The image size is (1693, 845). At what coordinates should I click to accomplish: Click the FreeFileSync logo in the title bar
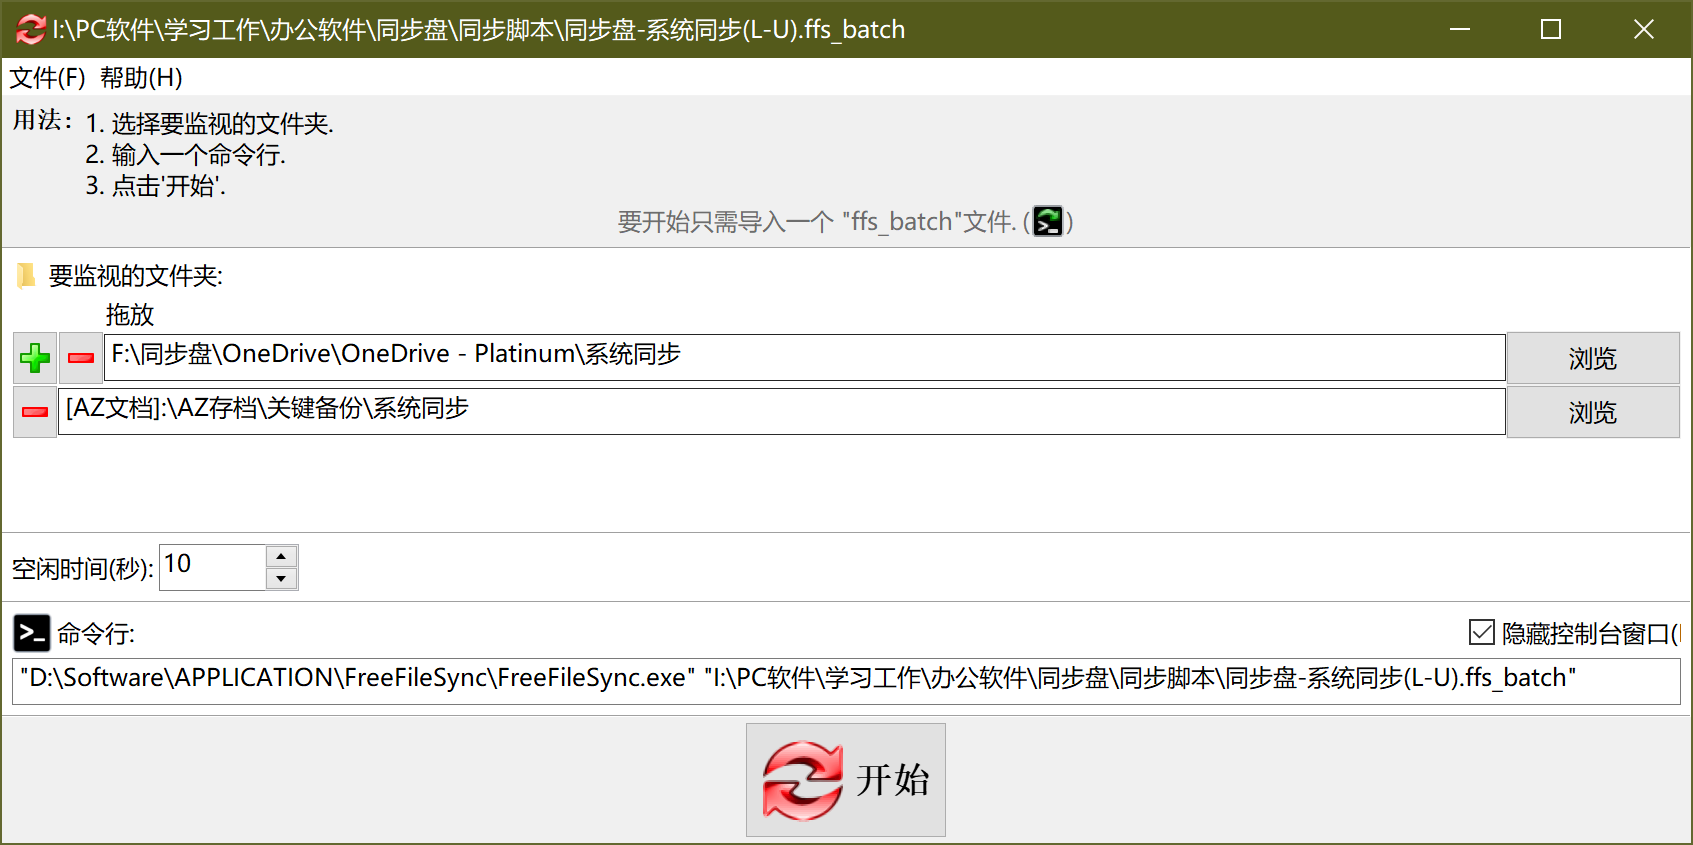[30, 30]
